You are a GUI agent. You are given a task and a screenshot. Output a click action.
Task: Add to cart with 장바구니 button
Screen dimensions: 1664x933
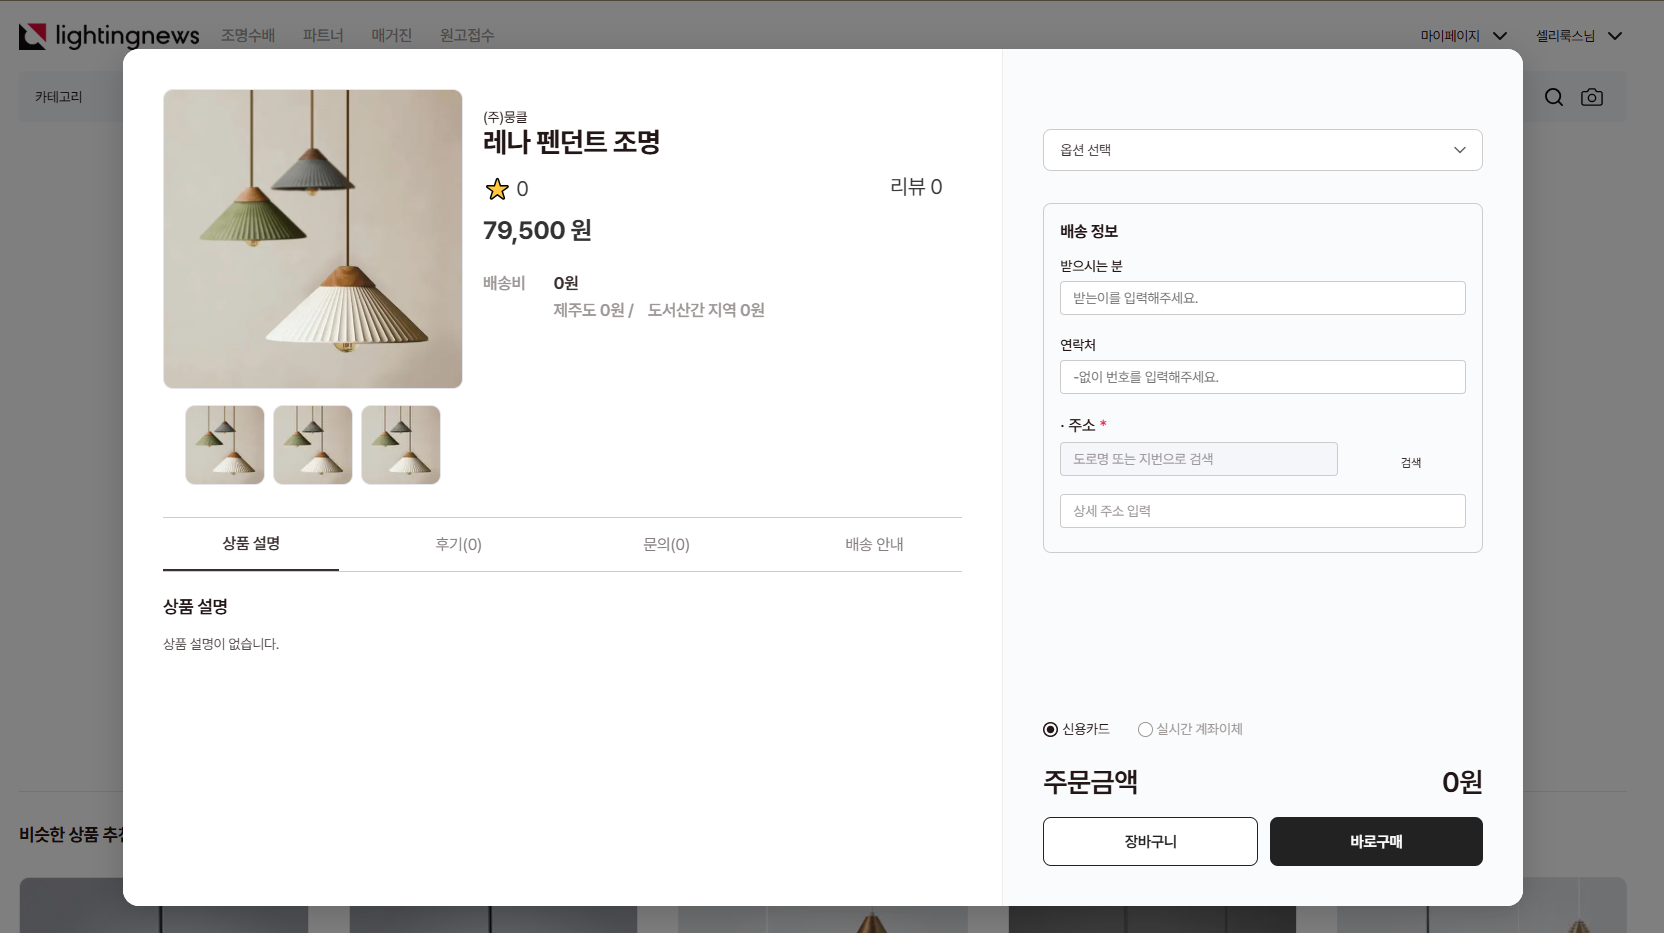[x=1150, y=842]
